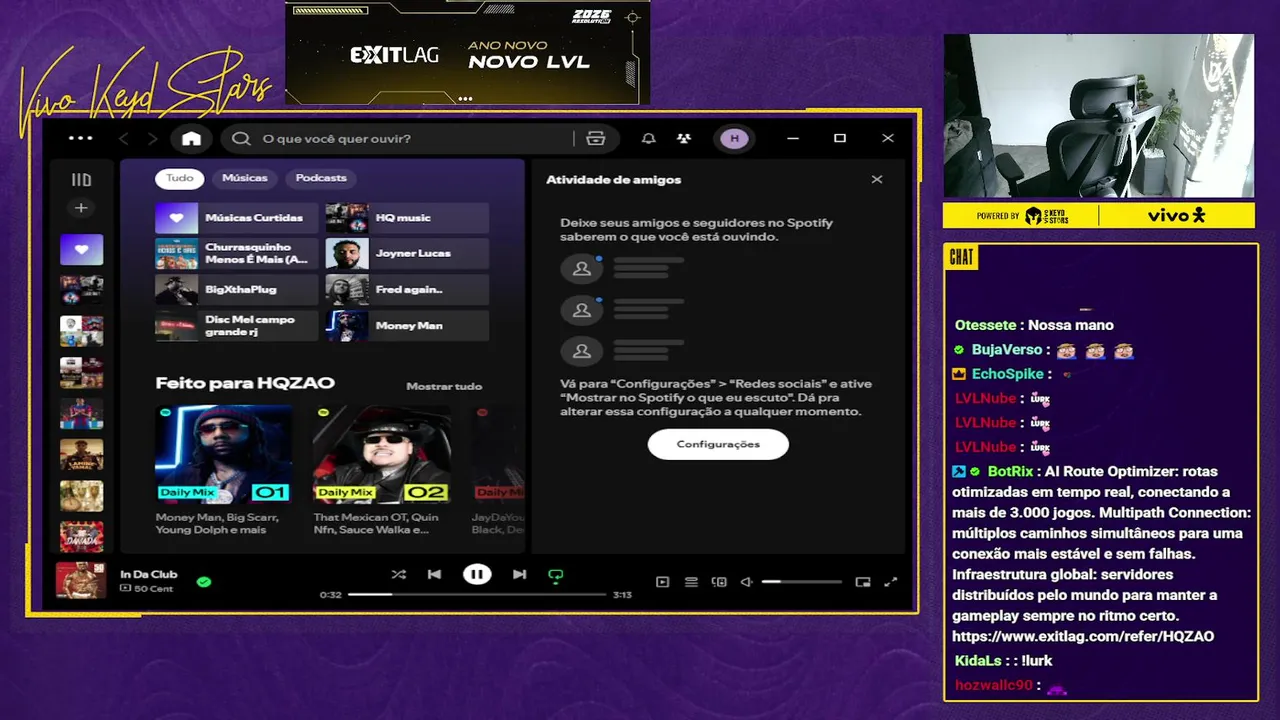Image resolution: width=1280 pixels, height=720 pixels.
Task: Enter full screen with the arrows icon
Action: pos(891,582)
